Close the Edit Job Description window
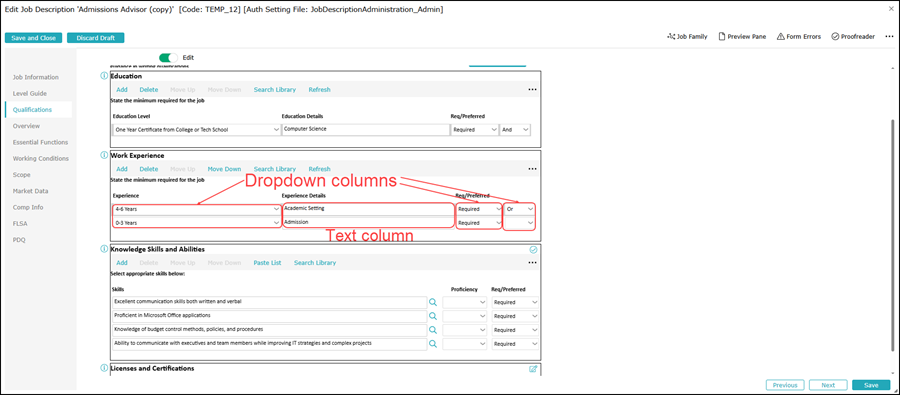 [x=891, y=10]
